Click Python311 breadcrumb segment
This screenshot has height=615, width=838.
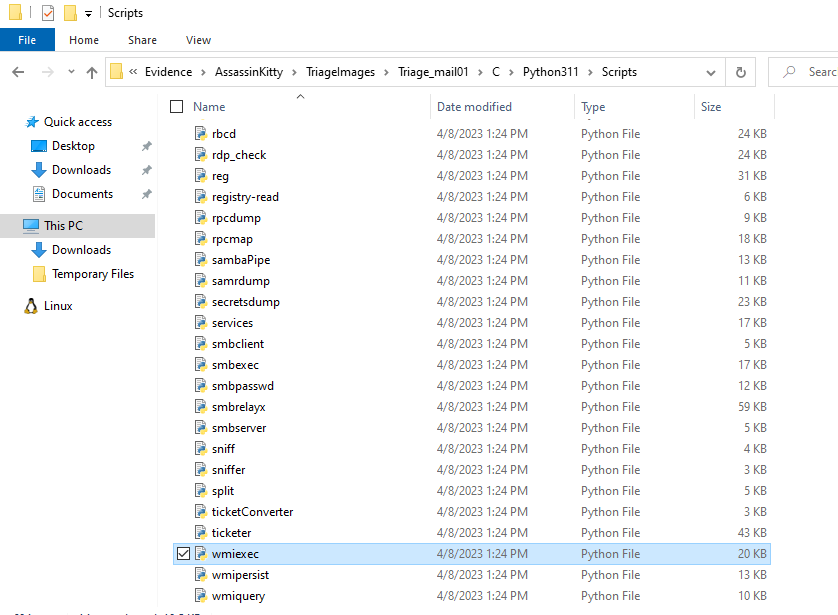click(x=550, y=72)
